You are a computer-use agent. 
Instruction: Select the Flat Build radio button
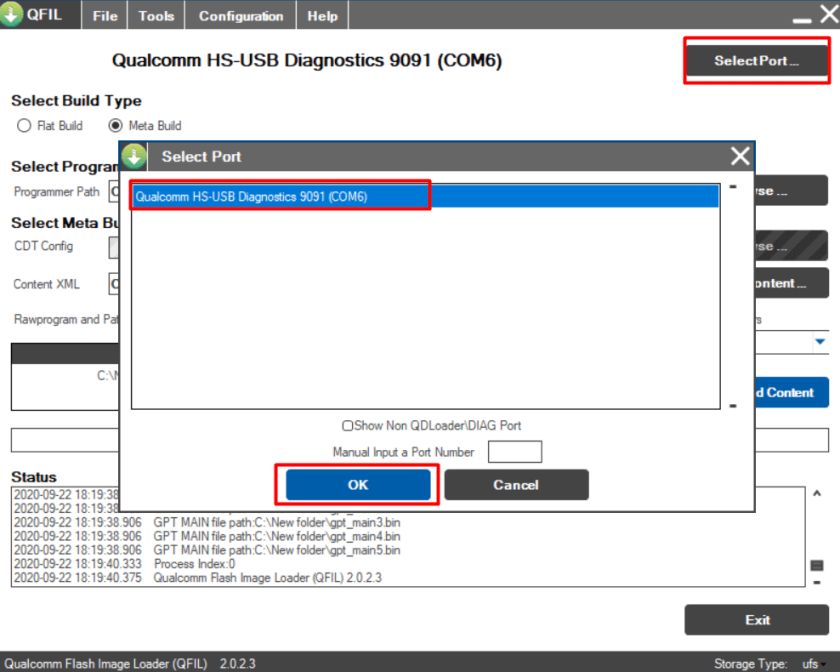[24, 125]
